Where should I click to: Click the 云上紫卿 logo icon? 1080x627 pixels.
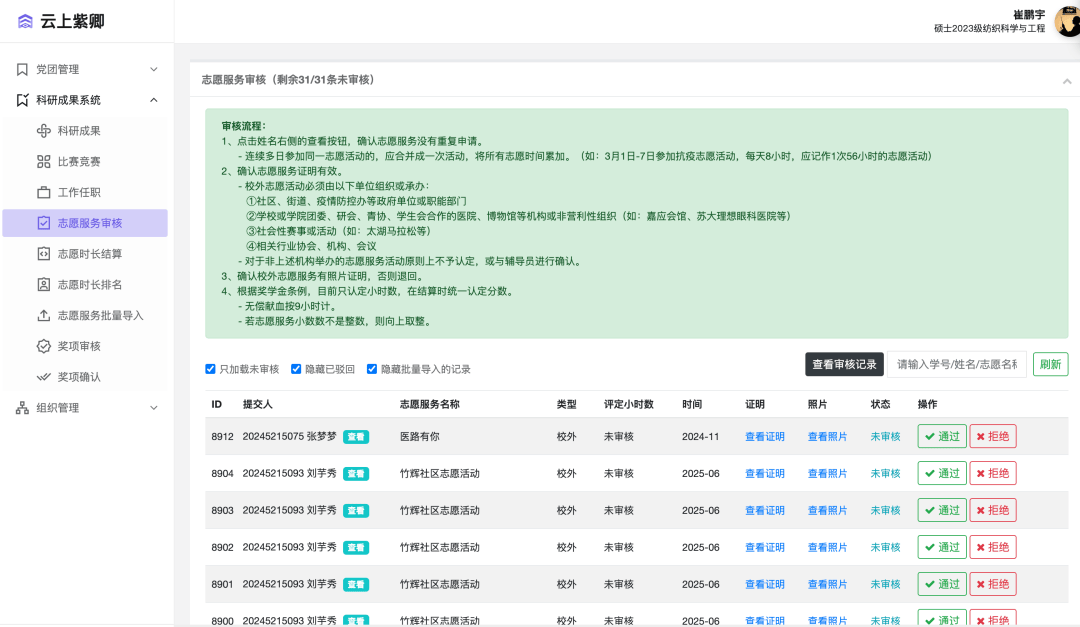(x=25, y=21)
